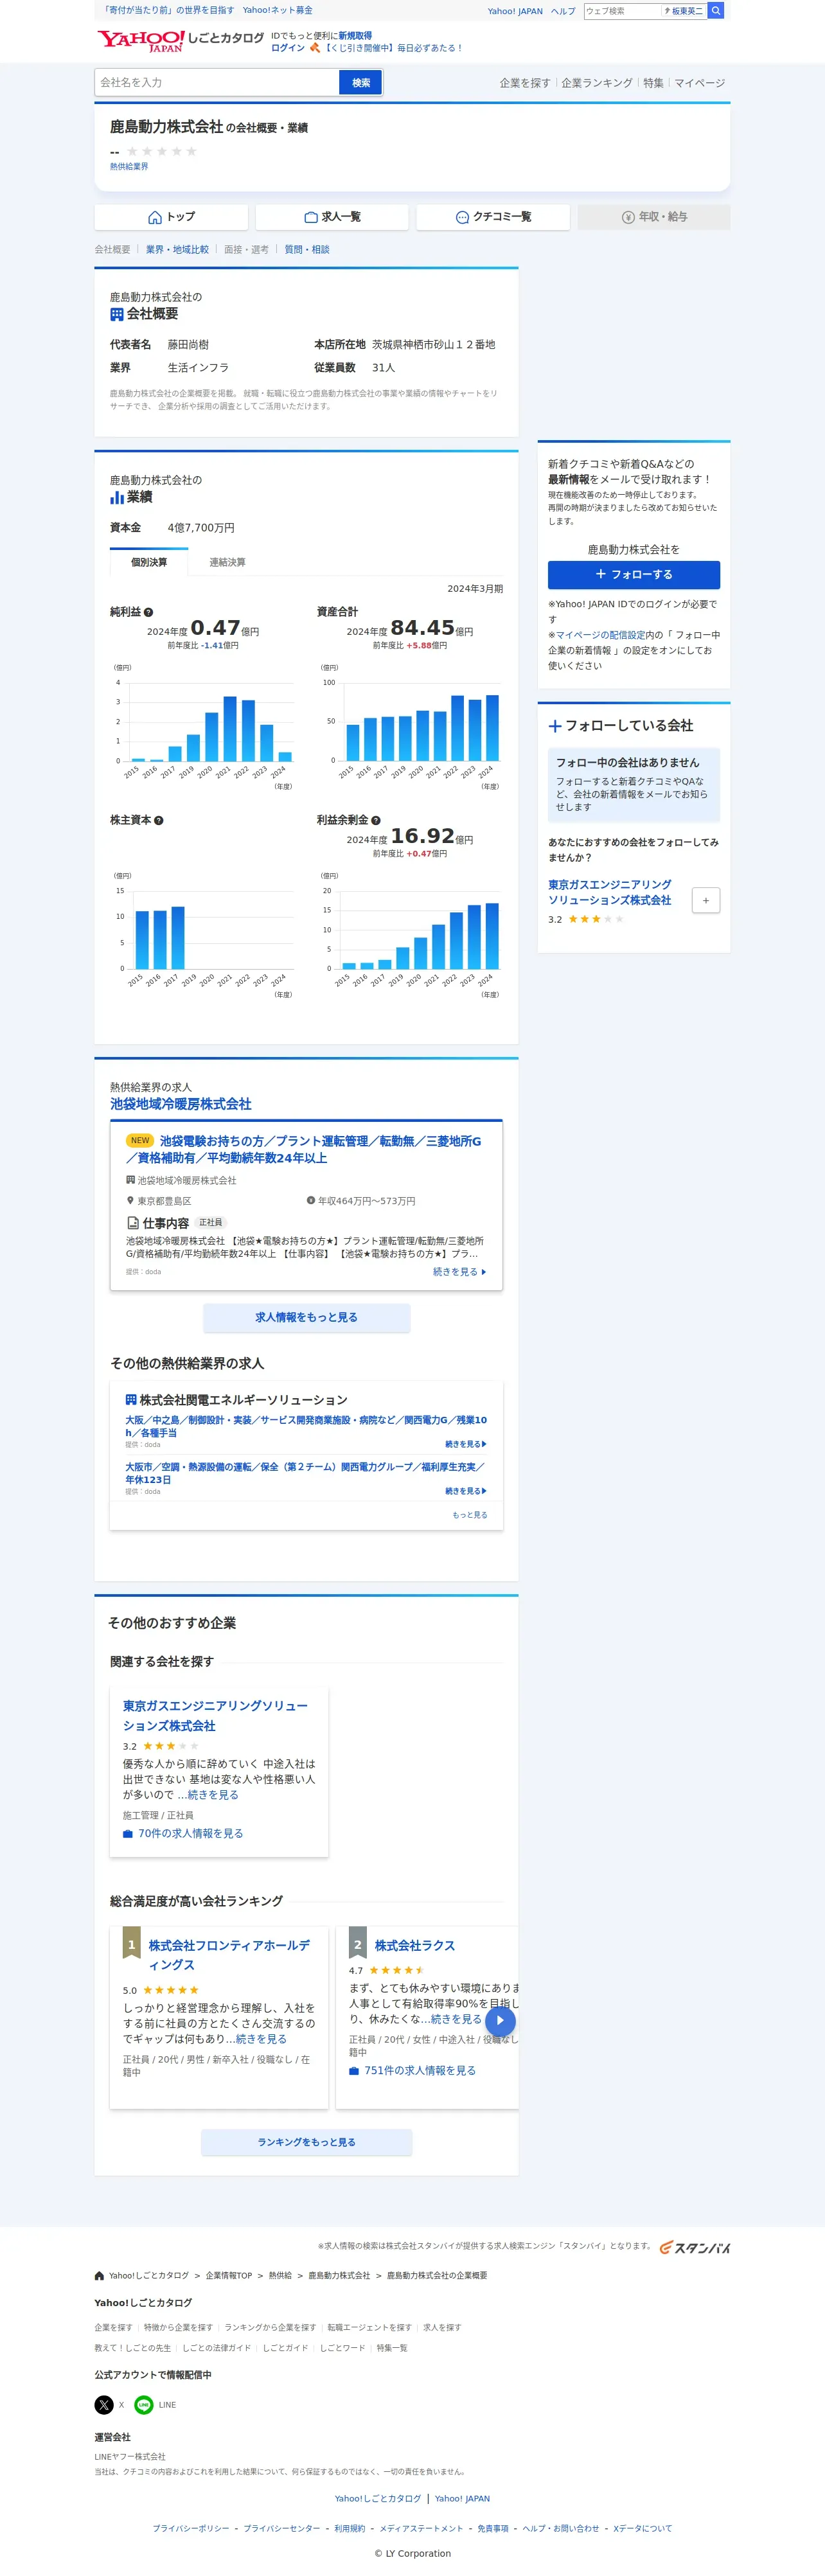Screen dimensions: 825x2576
Task: Open 東京ガスエンジニアリングソリューションズ in the related companies card
Action: tap(216, 1716)
